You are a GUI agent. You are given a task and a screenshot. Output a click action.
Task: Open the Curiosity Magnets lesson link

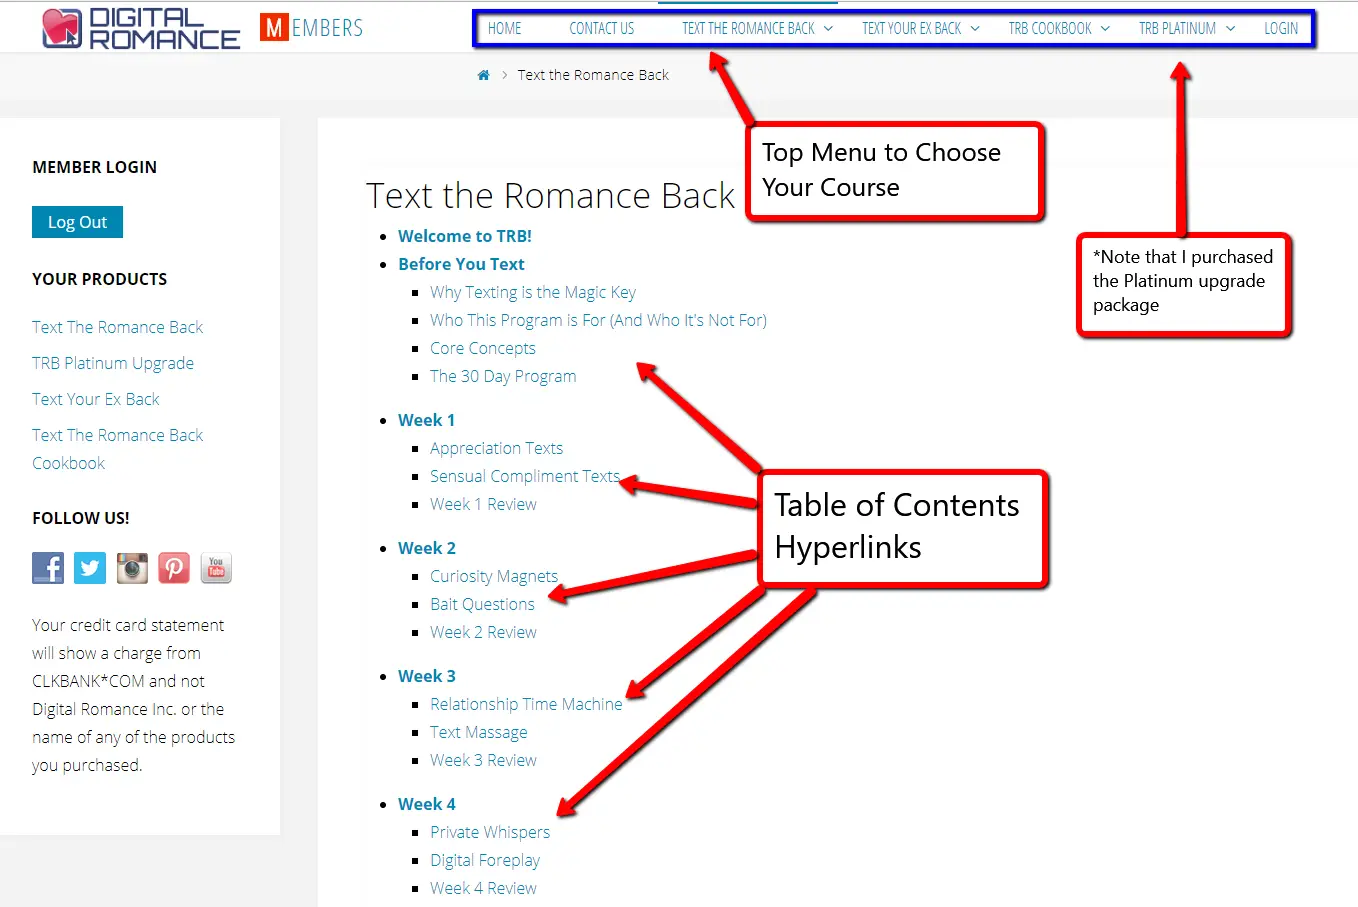tap(494, 576)
